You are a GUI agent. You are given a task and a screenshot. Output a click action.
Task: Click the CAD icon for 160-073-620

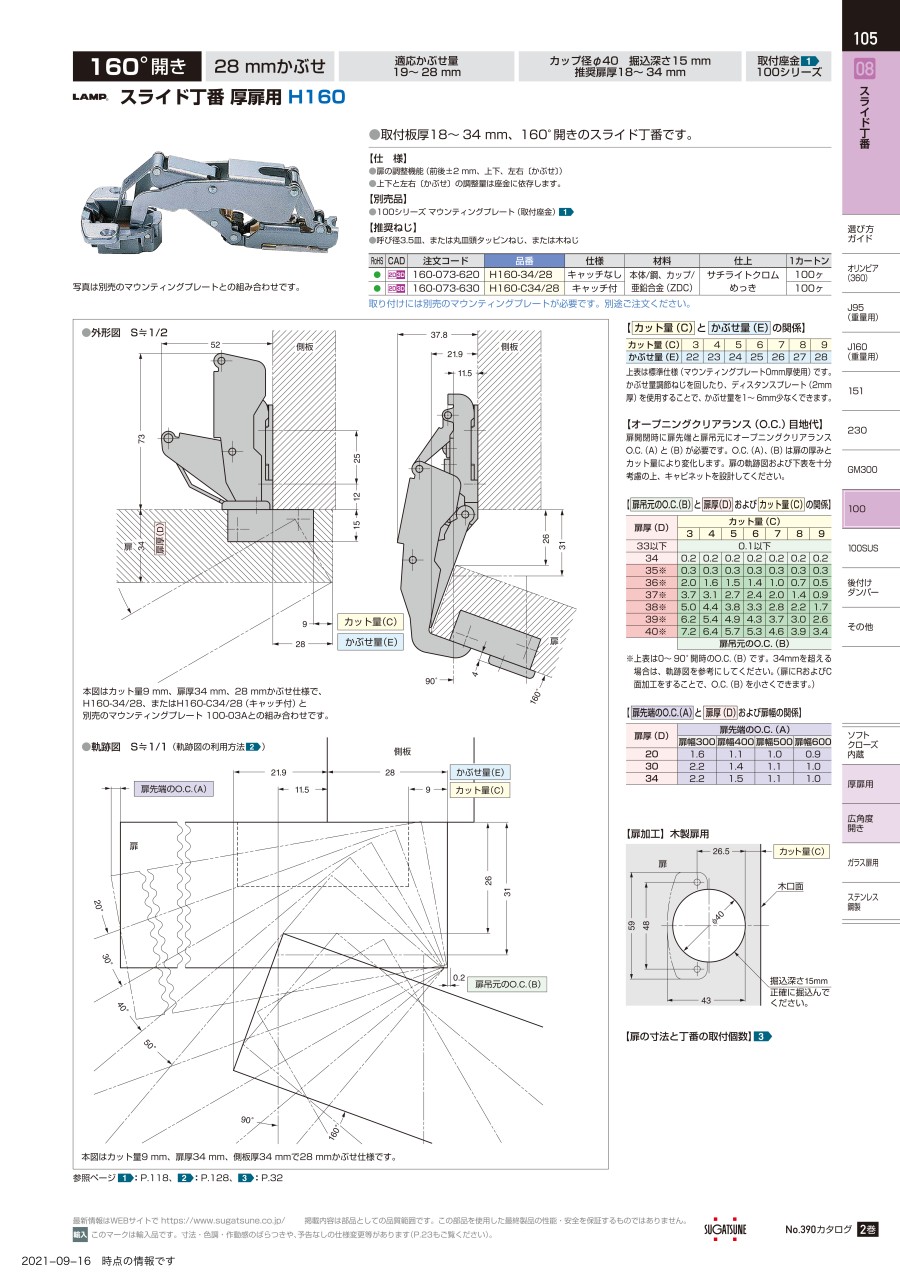tap(396, 273)
